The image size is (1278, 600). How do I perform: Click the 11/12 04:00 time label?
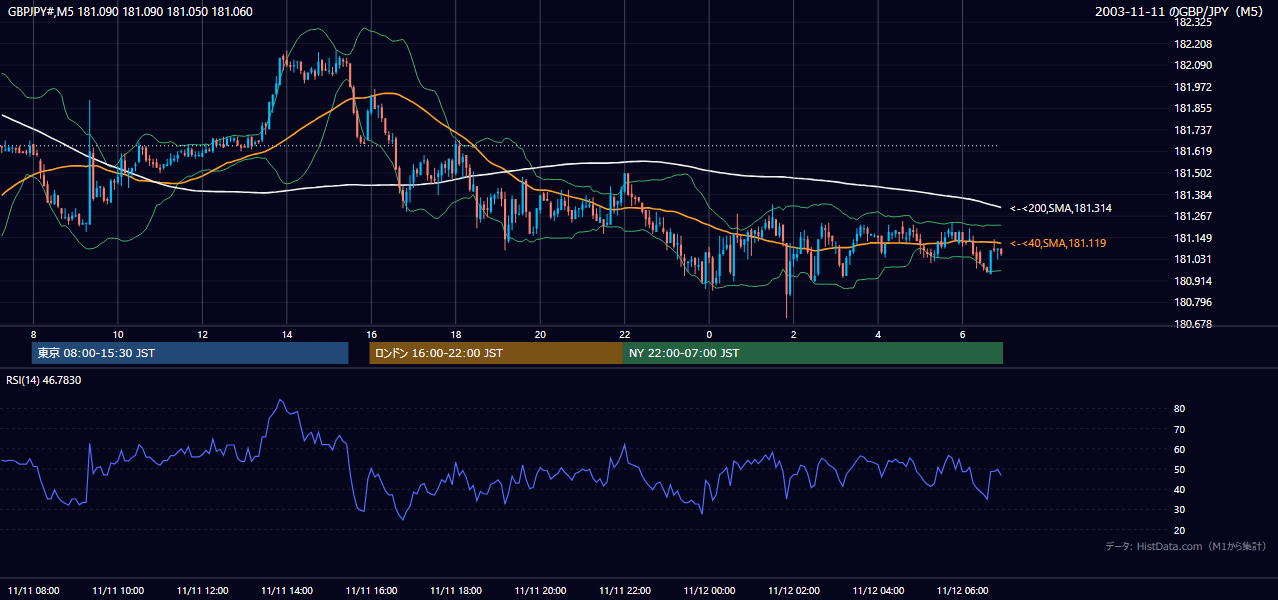click(x=878, y=590)
